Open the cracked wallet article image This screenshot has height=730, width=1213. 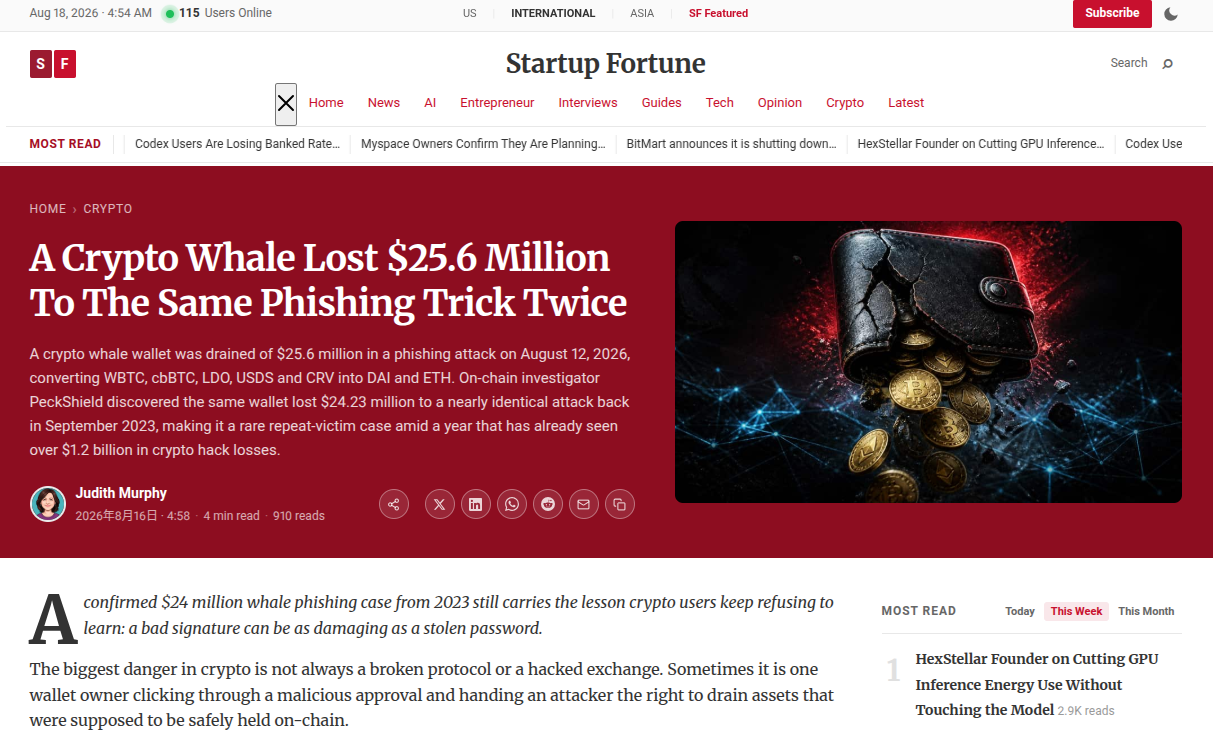[x=928, y=362]
